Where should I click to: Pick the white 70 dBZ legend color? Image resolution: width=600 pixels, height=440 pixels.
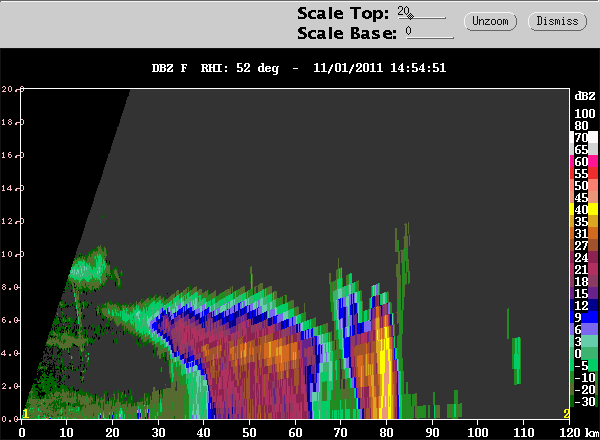click(593, 137)
